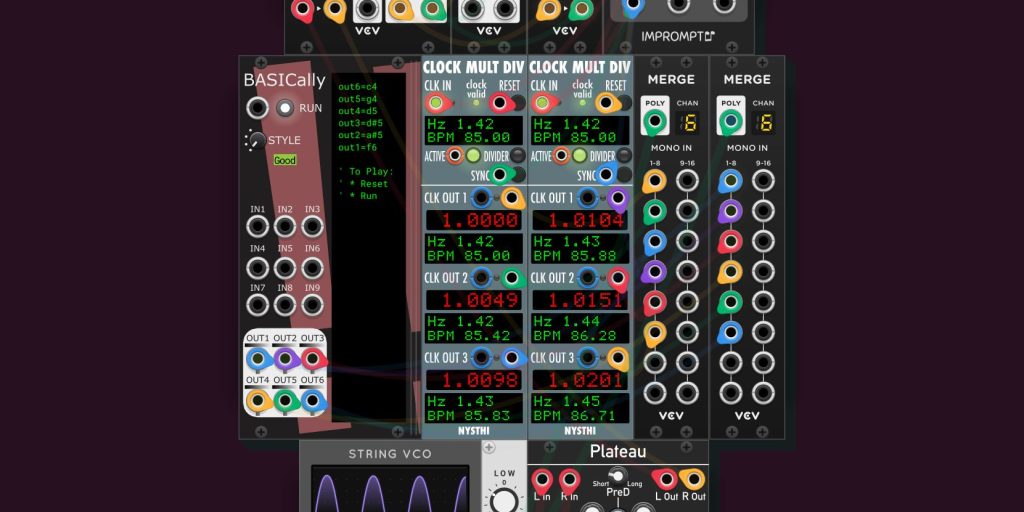Click the 1.0000 ratio display

coord(474,220)
